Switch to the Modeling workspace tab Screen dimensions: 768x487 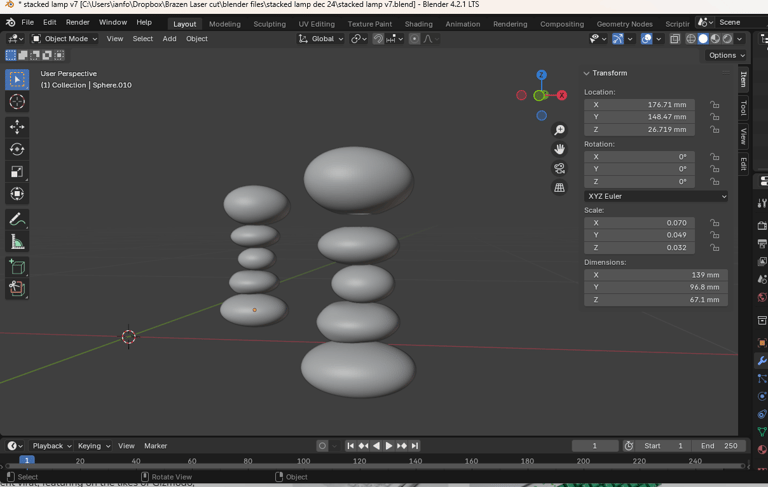tap(225, 24)
